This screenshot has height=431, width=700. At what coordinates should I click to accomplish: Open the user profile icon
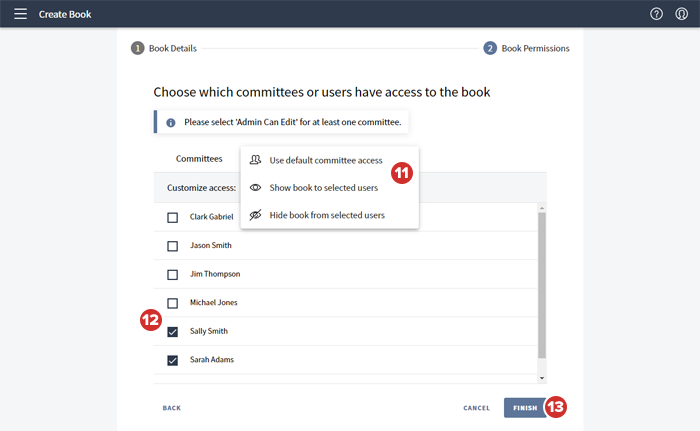[x=681, y=14]
